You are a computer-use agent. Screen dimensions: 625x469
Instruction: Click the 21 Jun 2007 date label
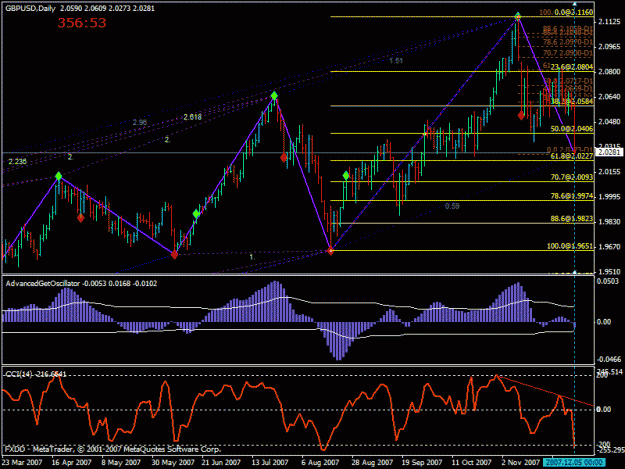pos(221,463)
